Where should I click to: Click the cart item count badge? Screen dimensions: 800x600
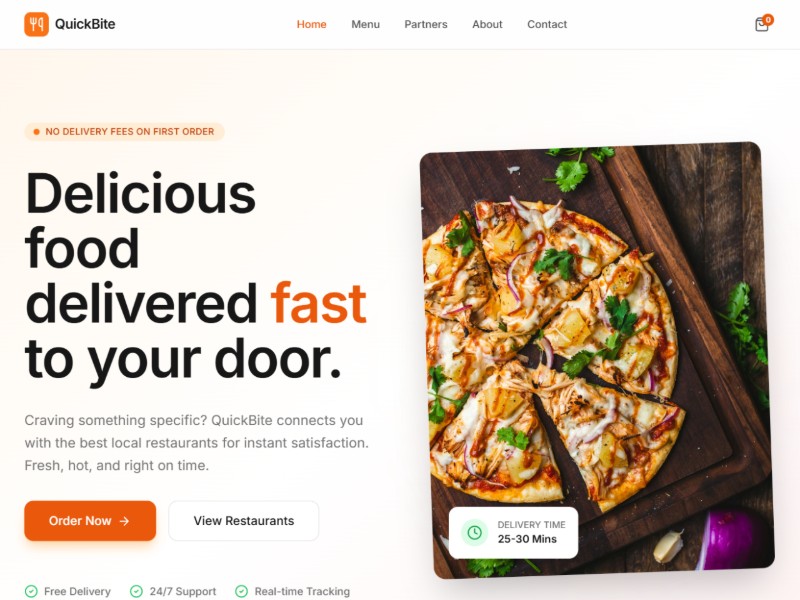[x=768, y=20]
